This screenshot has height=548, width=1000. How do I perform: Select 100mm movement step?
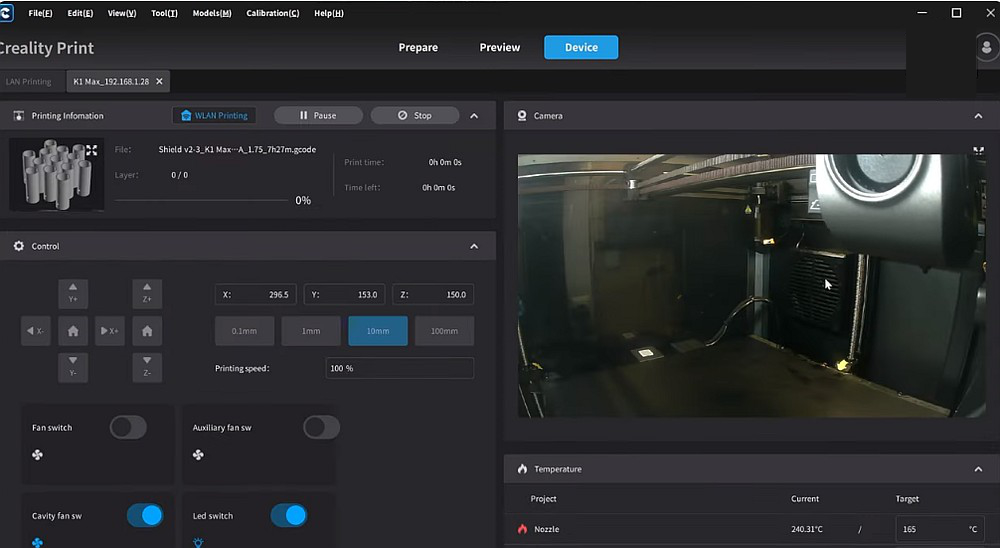click(444, 331)
